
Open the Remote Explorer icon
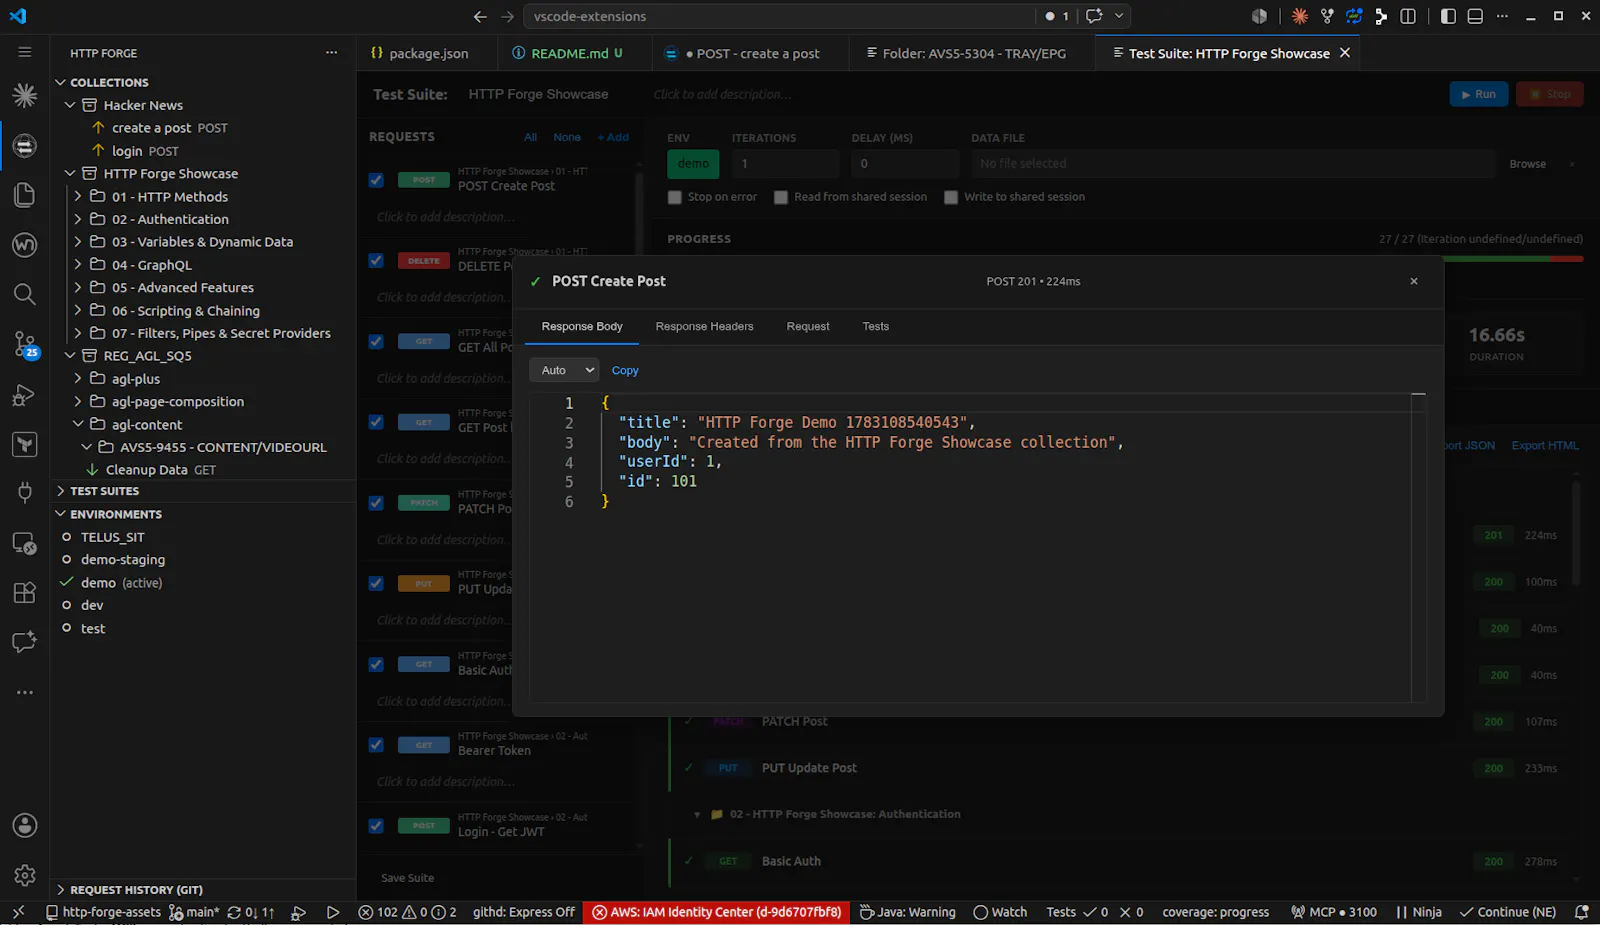click(x=25, y=543)
